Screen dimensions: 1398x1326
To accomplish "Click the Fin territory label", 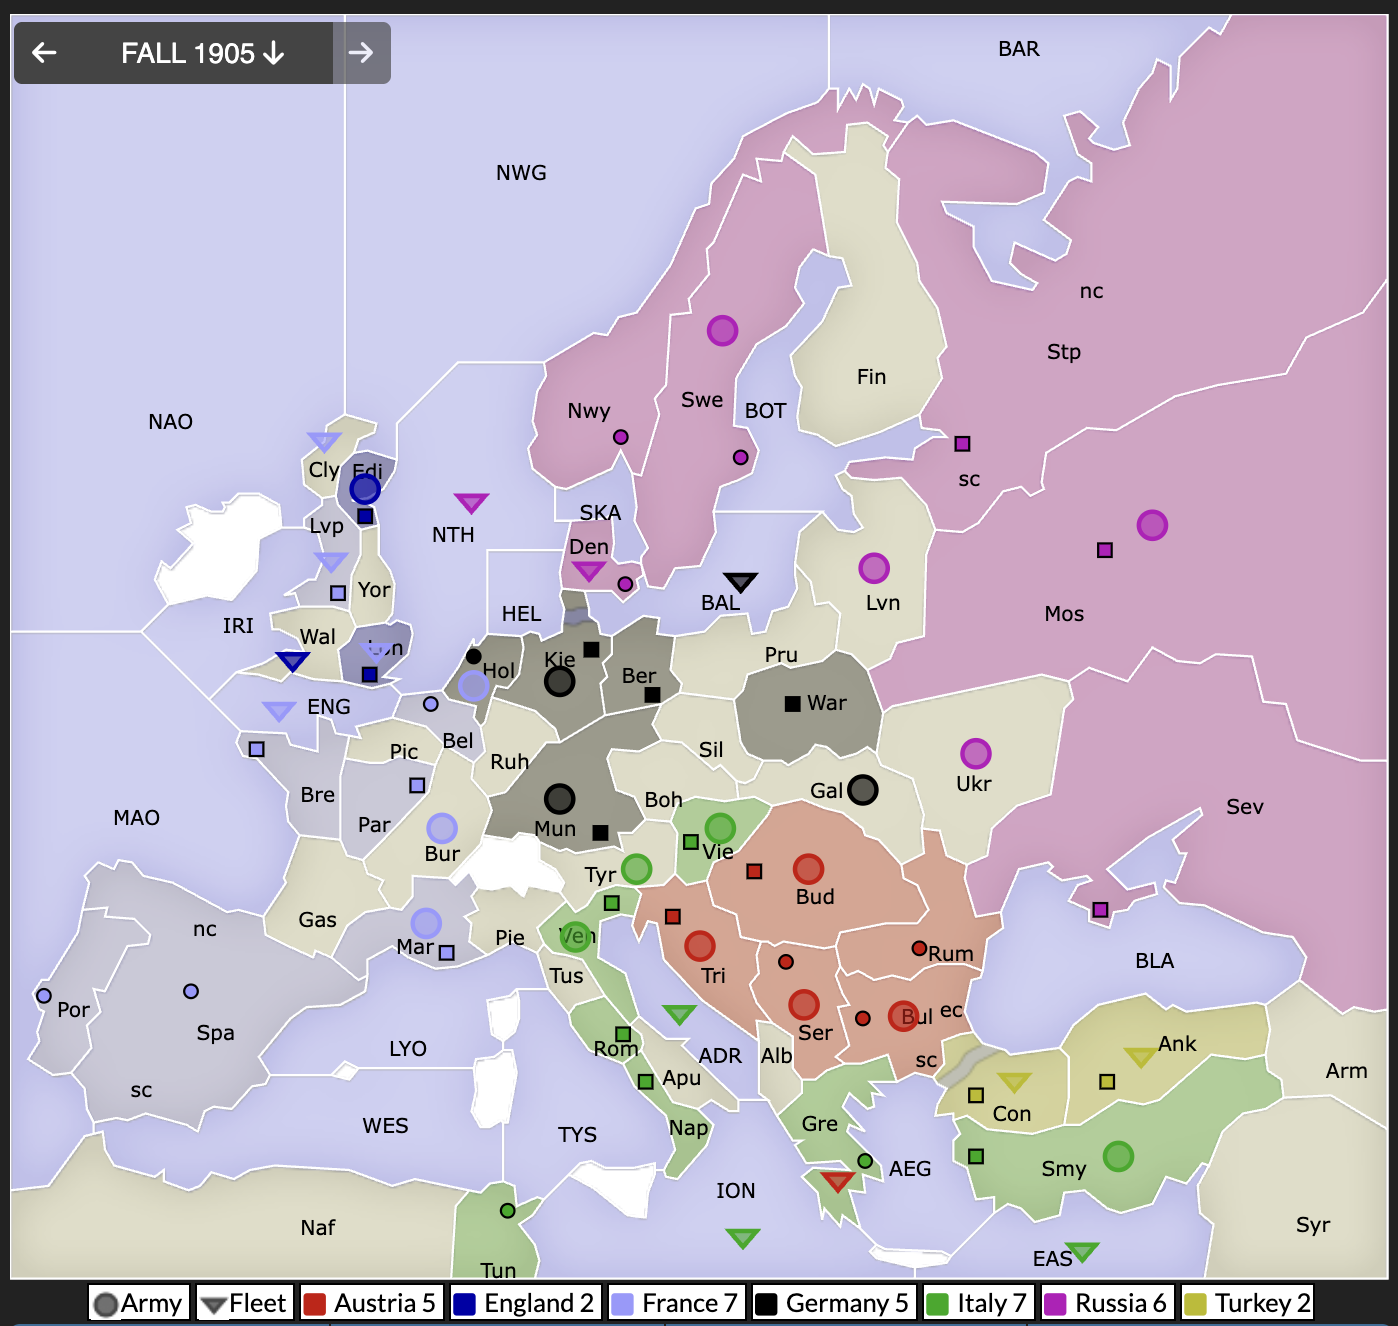I will [x=871, y=377].
